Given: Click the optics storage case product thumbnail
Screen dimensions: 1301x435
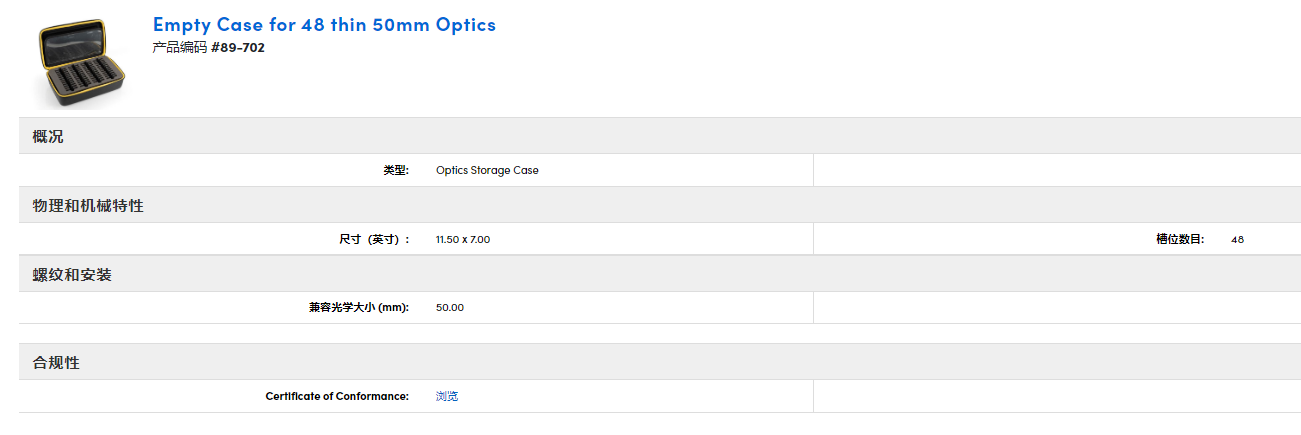Looking at the screenshot, I should tap(82, 62).
